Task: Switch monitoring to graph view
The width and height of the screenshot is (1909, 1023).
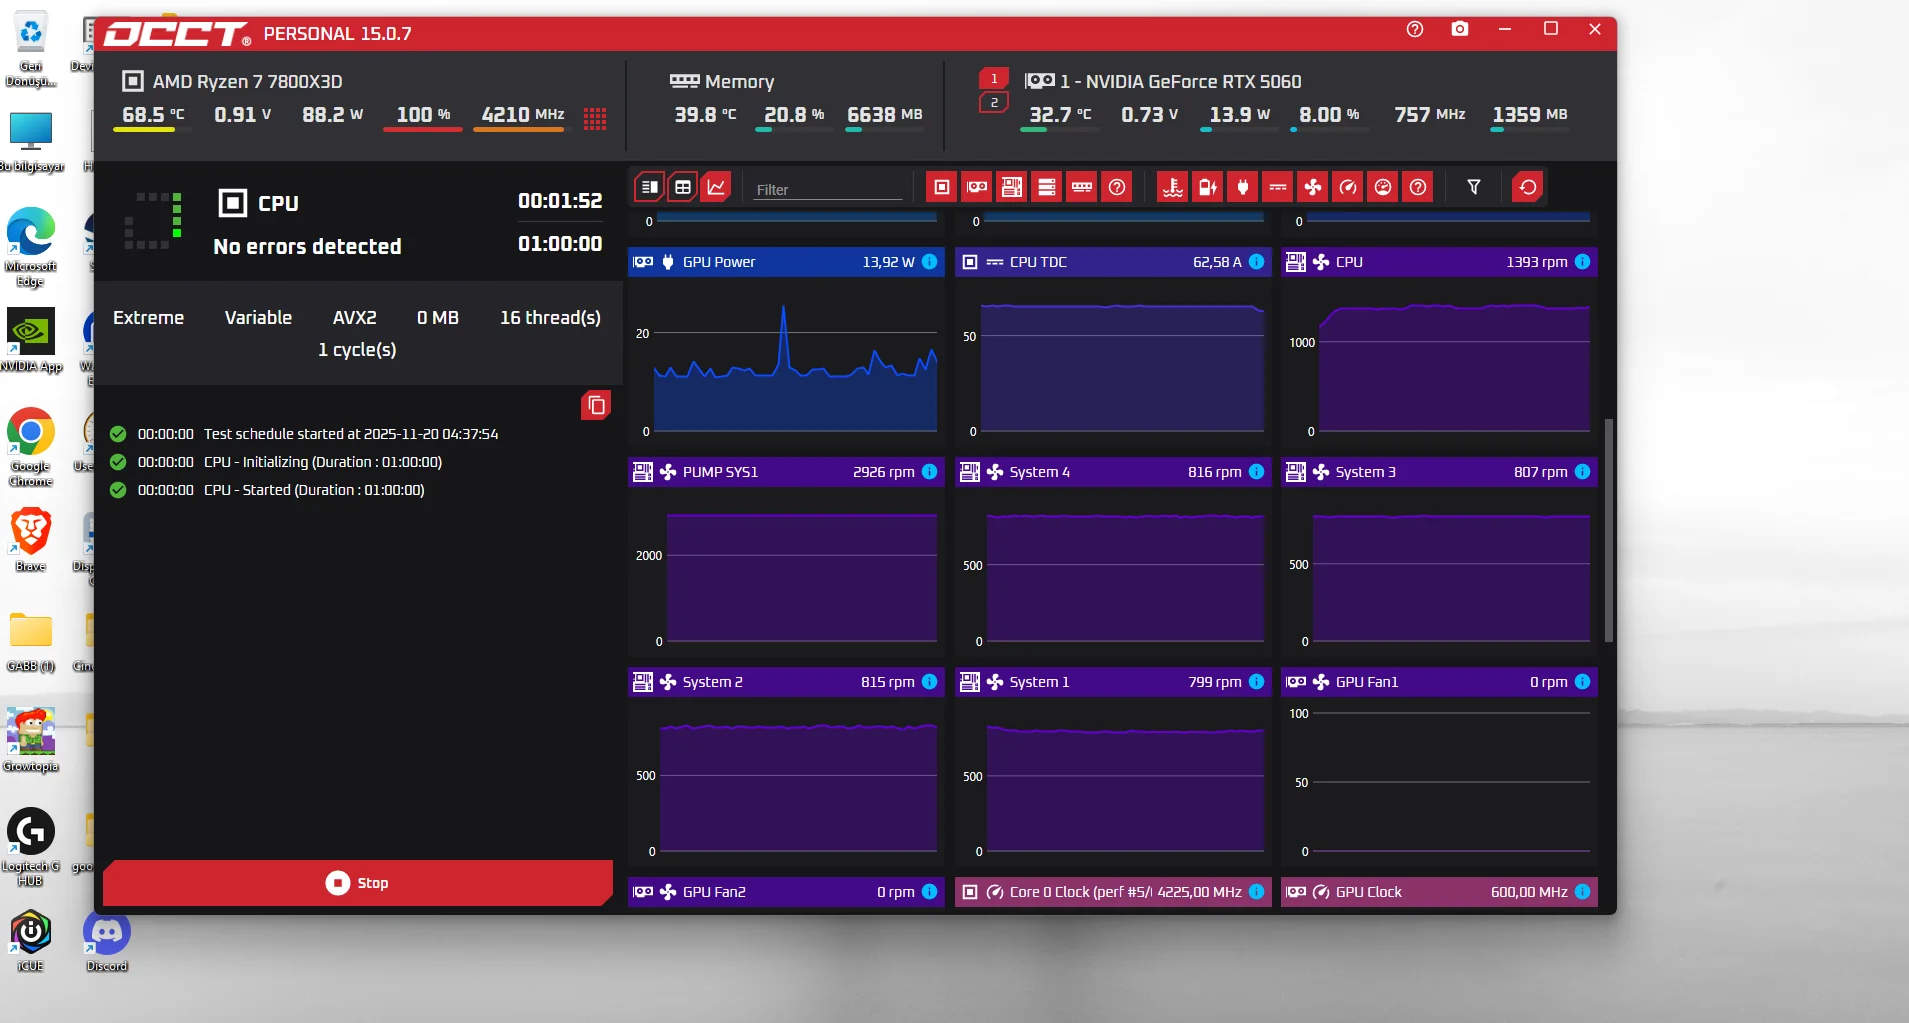Action: click(x=717, y=187)
